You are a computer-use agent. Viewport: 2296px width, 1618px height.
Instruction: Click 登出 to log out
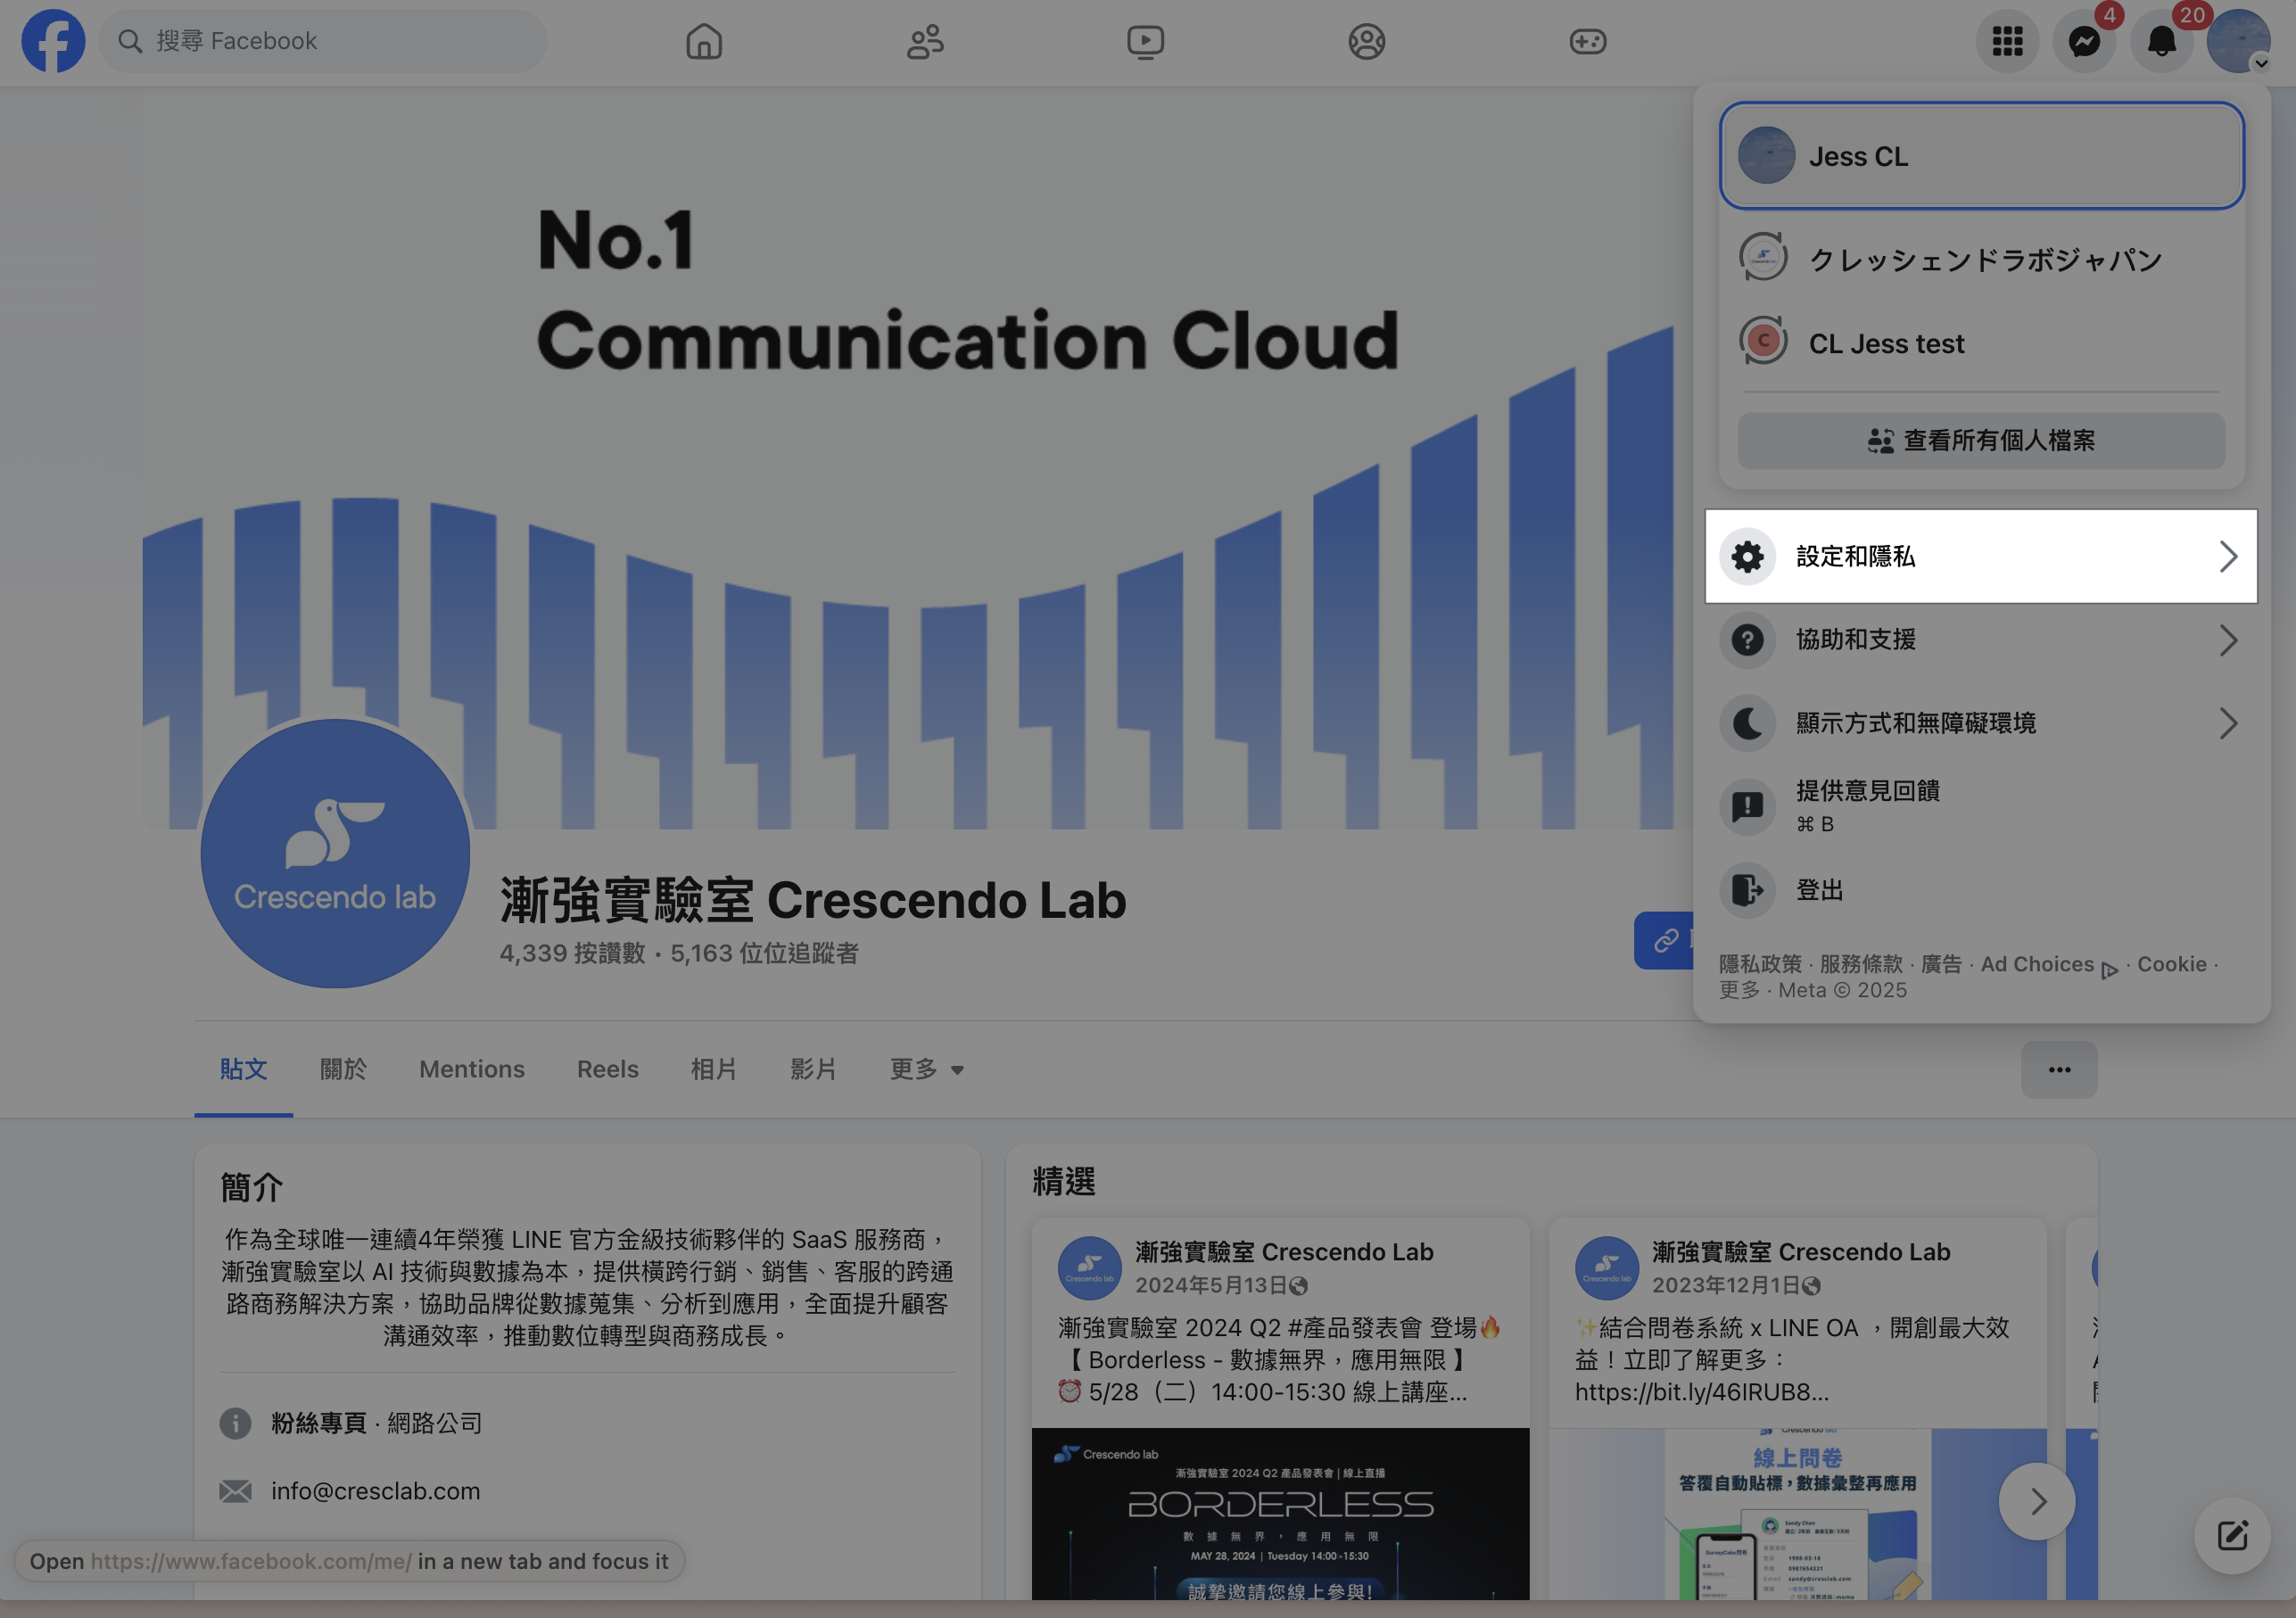tap(1982, 890)
